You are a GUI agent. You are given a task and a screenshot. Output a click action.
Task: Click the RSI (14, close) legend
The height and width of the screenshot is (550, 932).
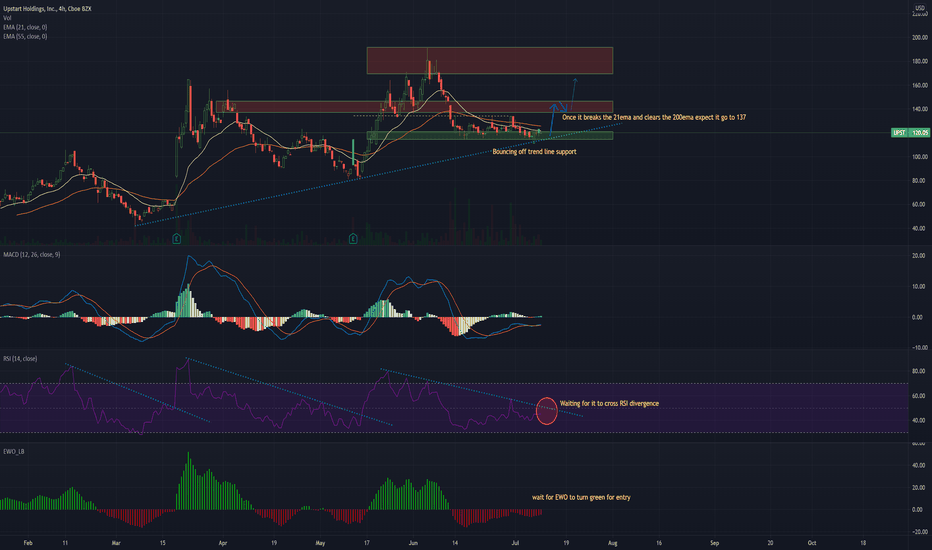coord(20,359)
